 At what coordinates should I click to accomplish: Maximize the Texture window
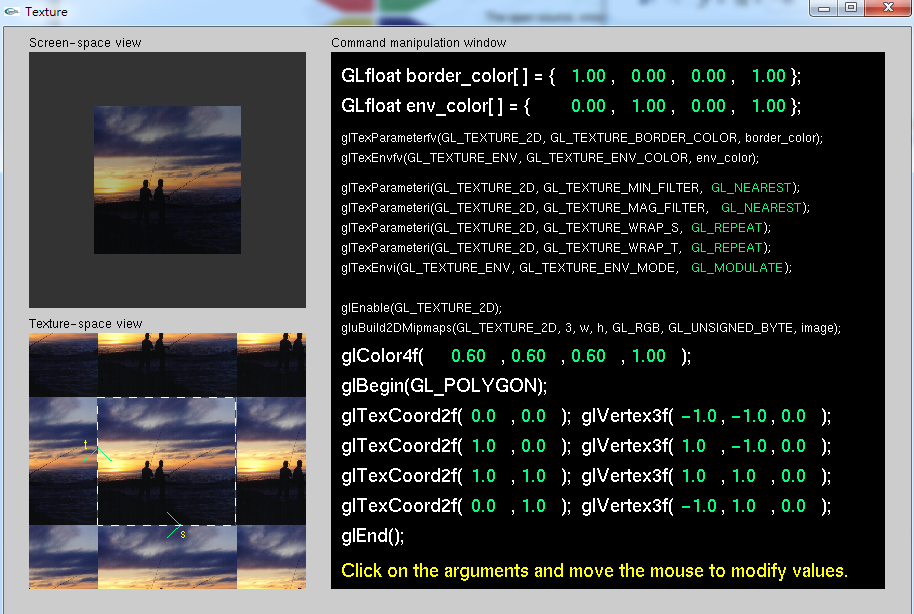(851, 8)
